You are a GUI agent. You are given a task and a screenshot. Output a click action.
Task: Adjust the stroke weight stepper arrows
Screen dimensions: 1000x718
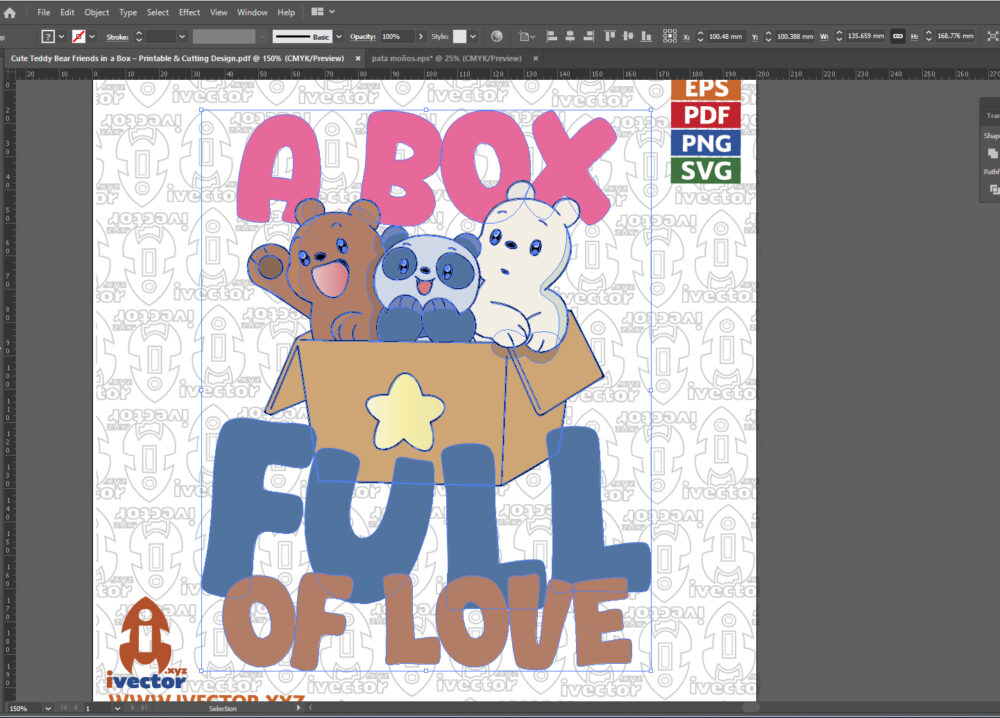click(x=139, y=37)
